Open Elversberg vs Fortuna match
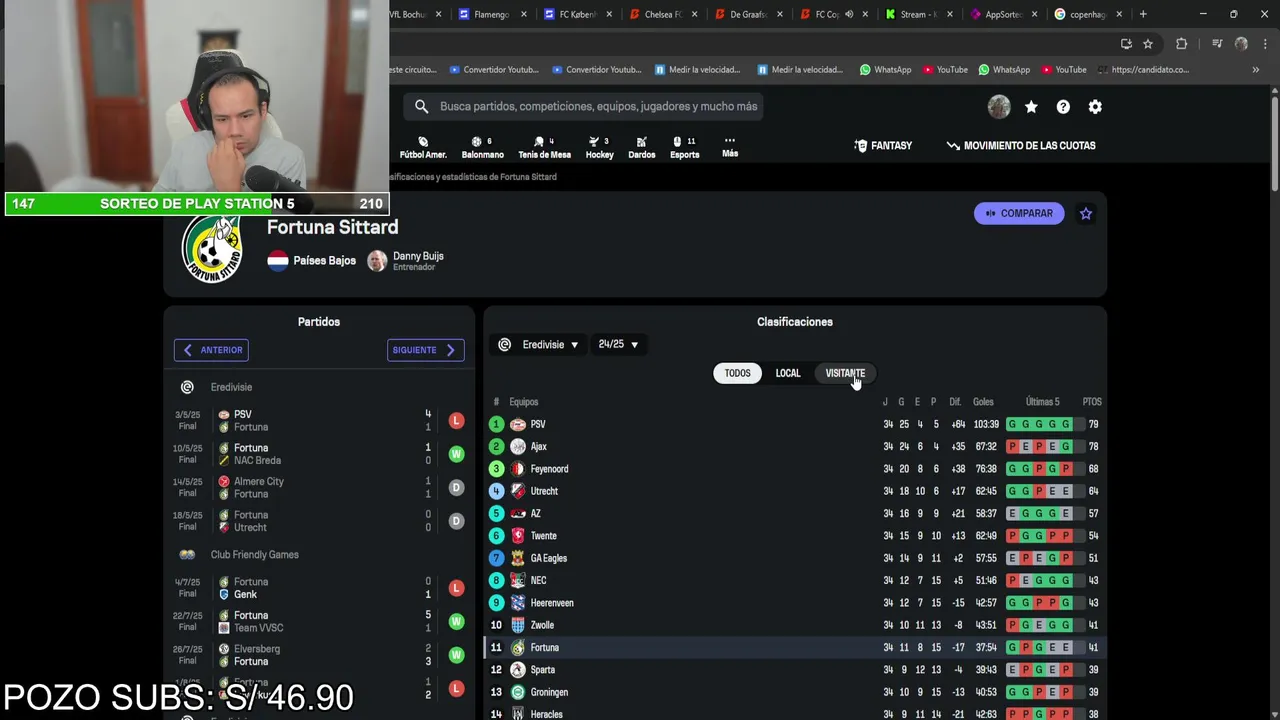This screenshot has height=720, width=1280. tap(319, 655)
